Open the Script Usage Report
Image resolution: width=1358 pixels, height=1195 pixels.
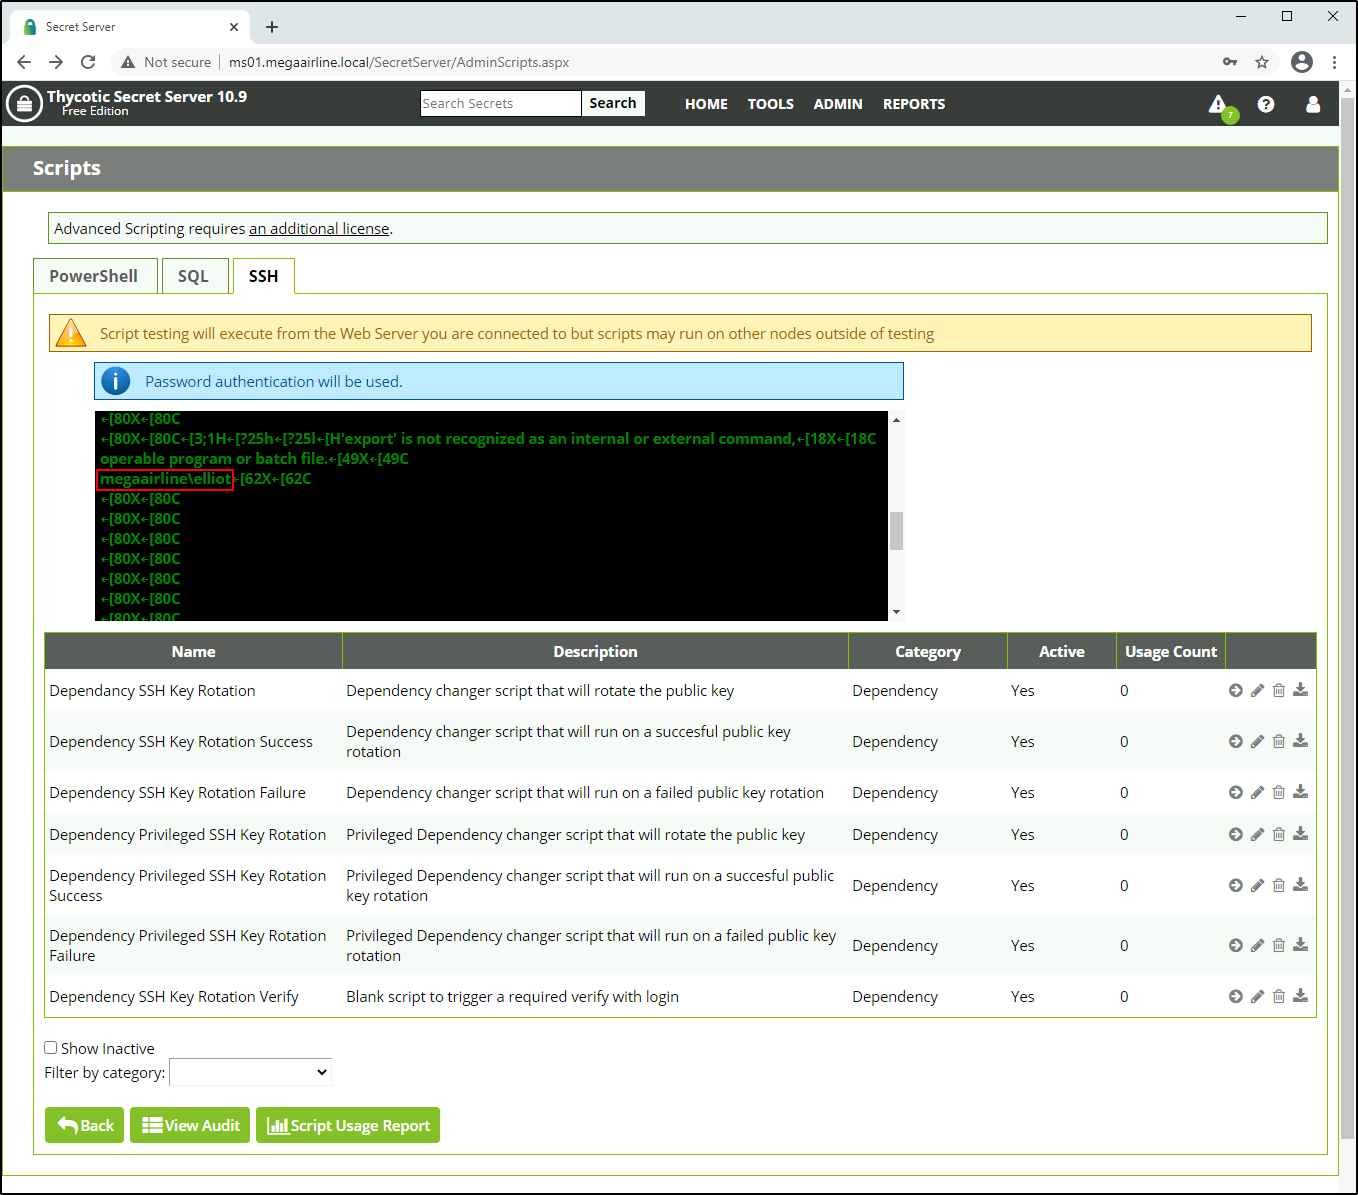pos(348,1125)
